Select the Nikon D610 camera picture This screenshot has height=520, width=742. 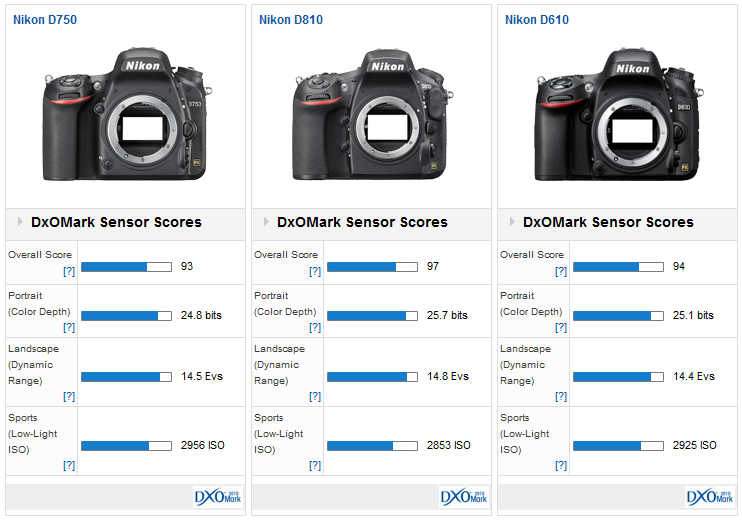tap(617, 118)
